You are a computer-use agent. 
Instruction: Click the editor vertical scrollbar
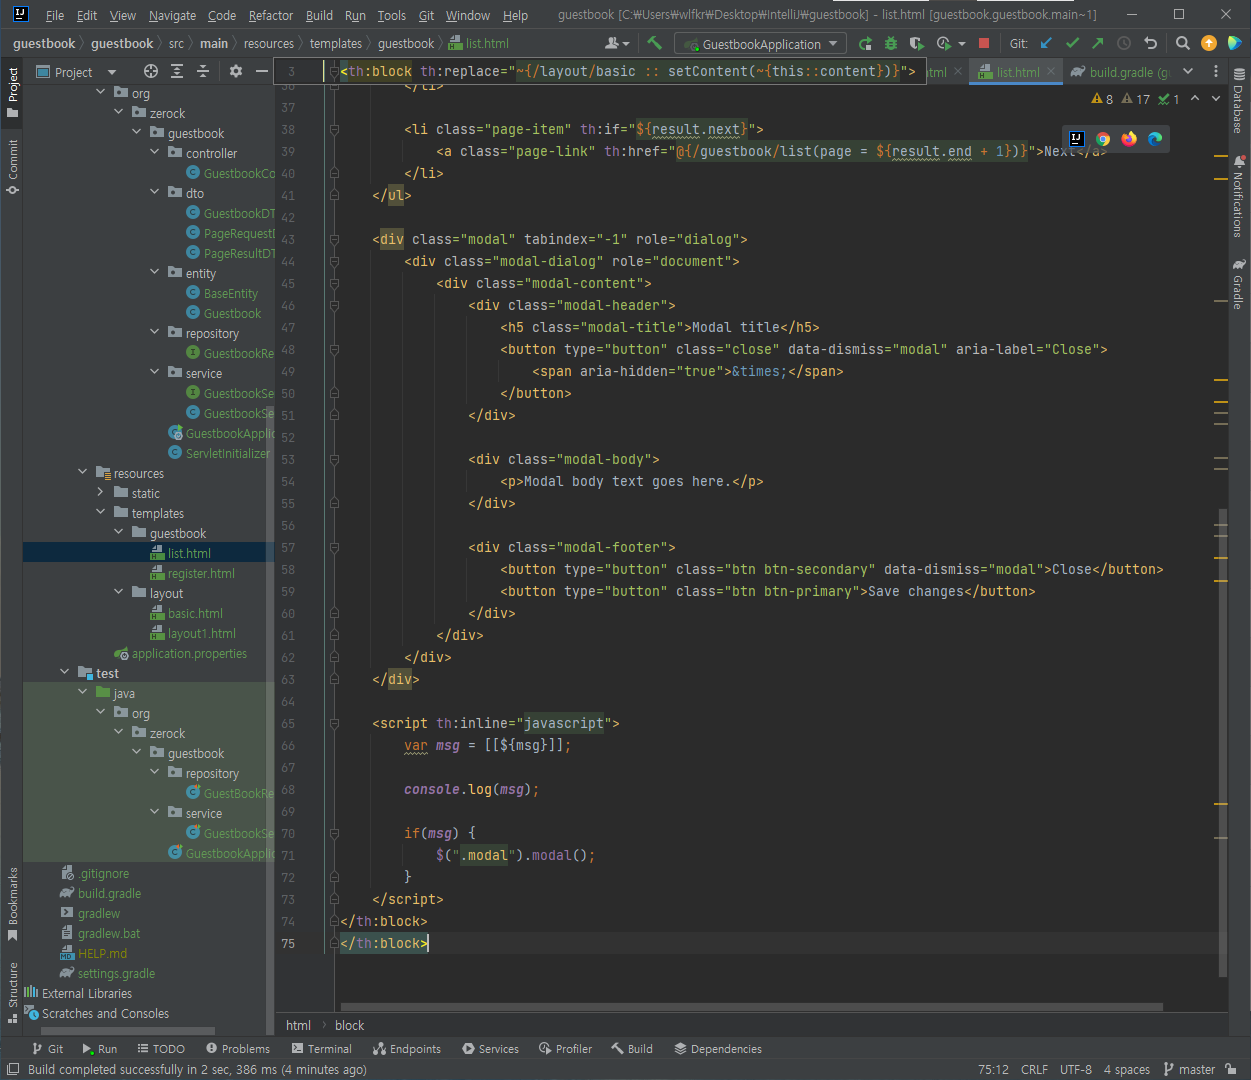(x=1222, y=742)
